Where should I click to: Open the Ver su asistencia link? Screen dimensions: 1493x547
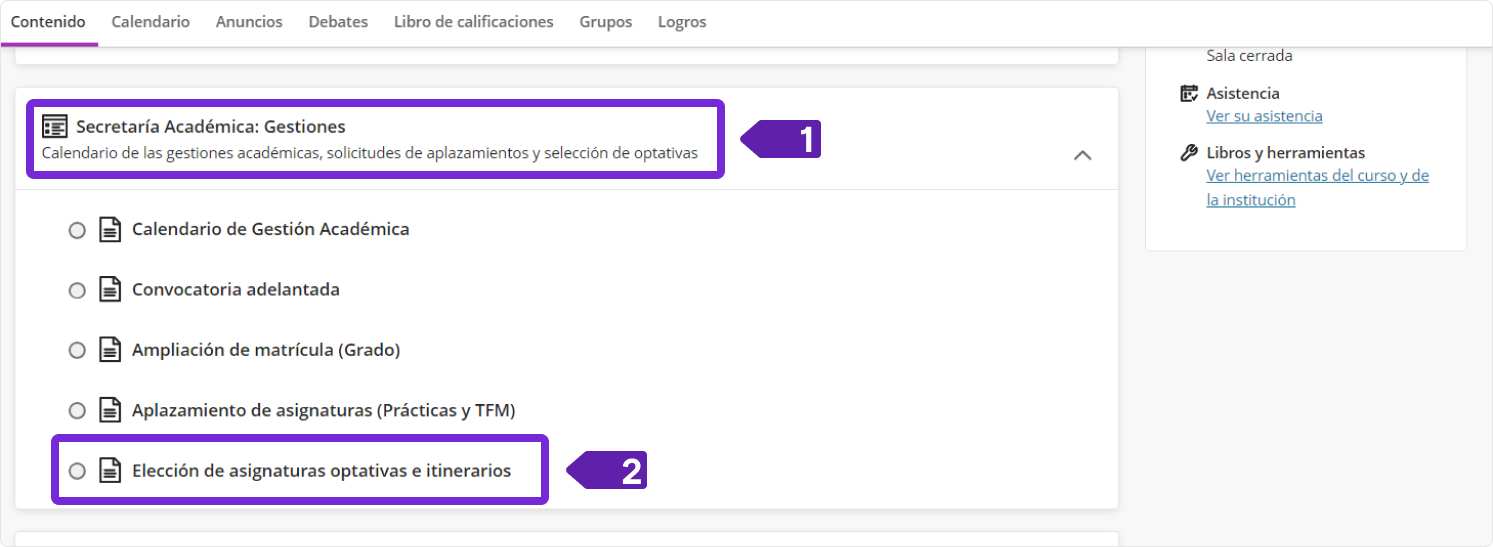point(1264,116)
